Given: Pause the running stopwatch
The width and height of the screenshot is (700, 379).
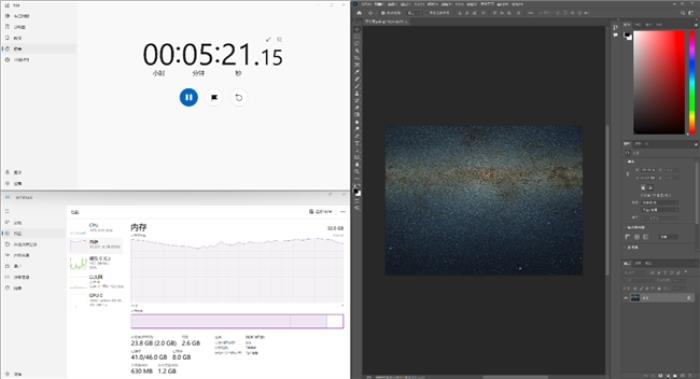Looking at the screenshot, I should click(188, 97).
